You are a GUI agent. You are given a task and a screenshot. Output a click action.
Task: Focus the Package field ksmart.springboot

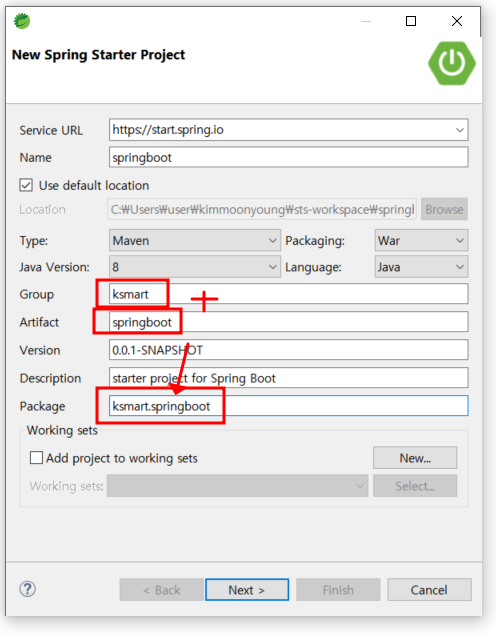(288, 406)
